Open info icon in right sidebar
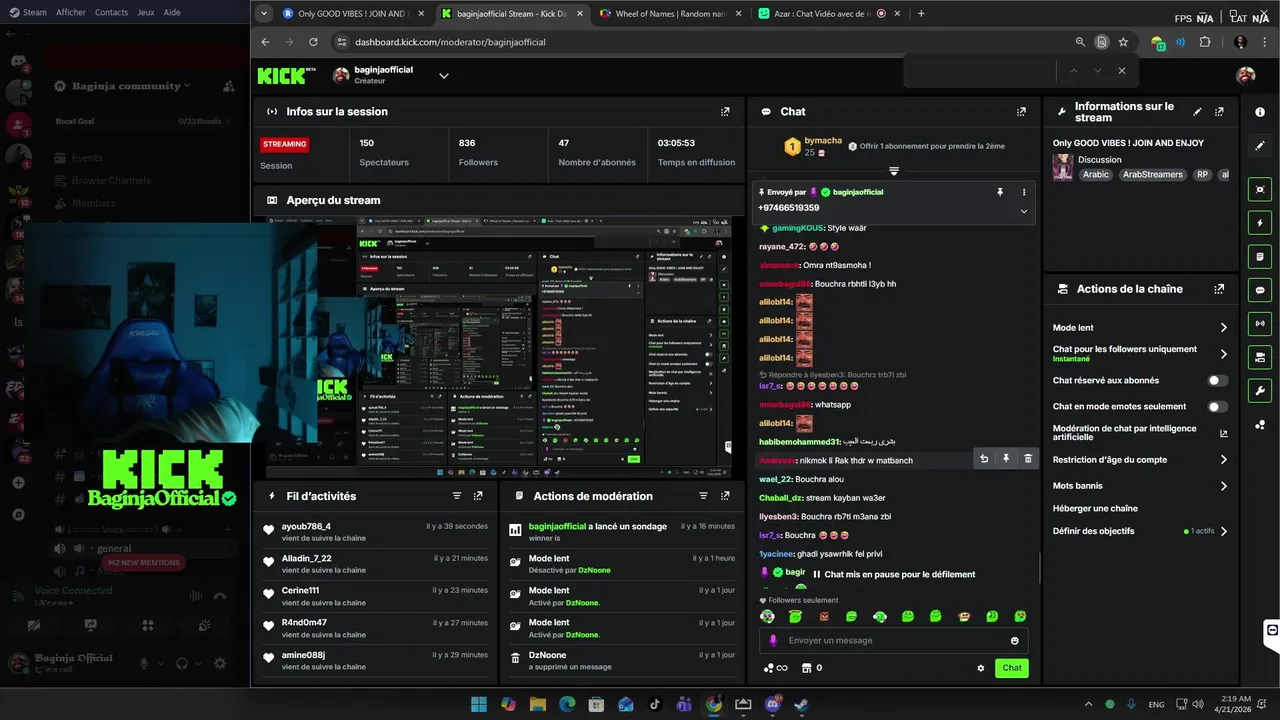Viewport: 1280px width, 720px height. click(1260, 112)
